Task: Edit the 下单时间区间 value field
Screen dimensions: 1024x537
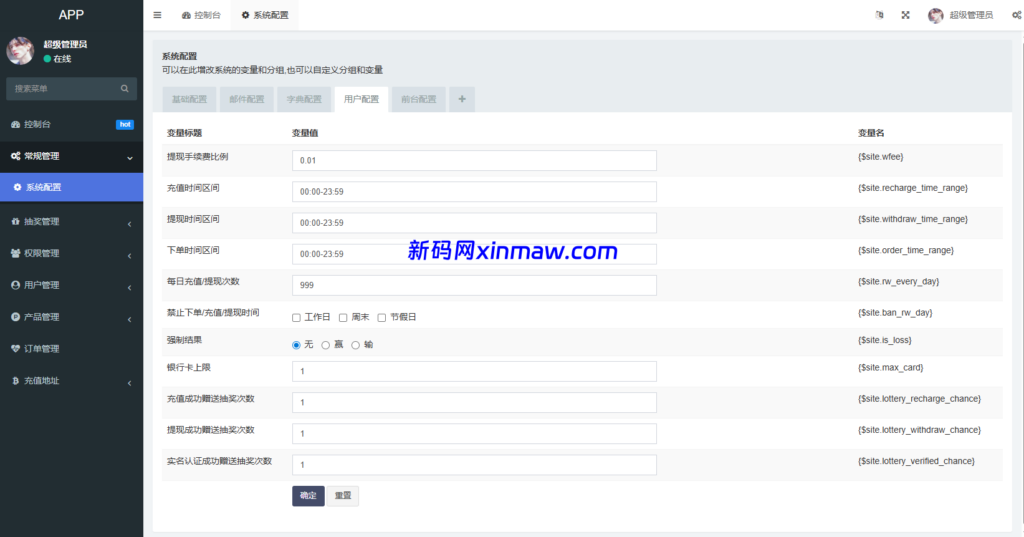Action: (474, 254)
